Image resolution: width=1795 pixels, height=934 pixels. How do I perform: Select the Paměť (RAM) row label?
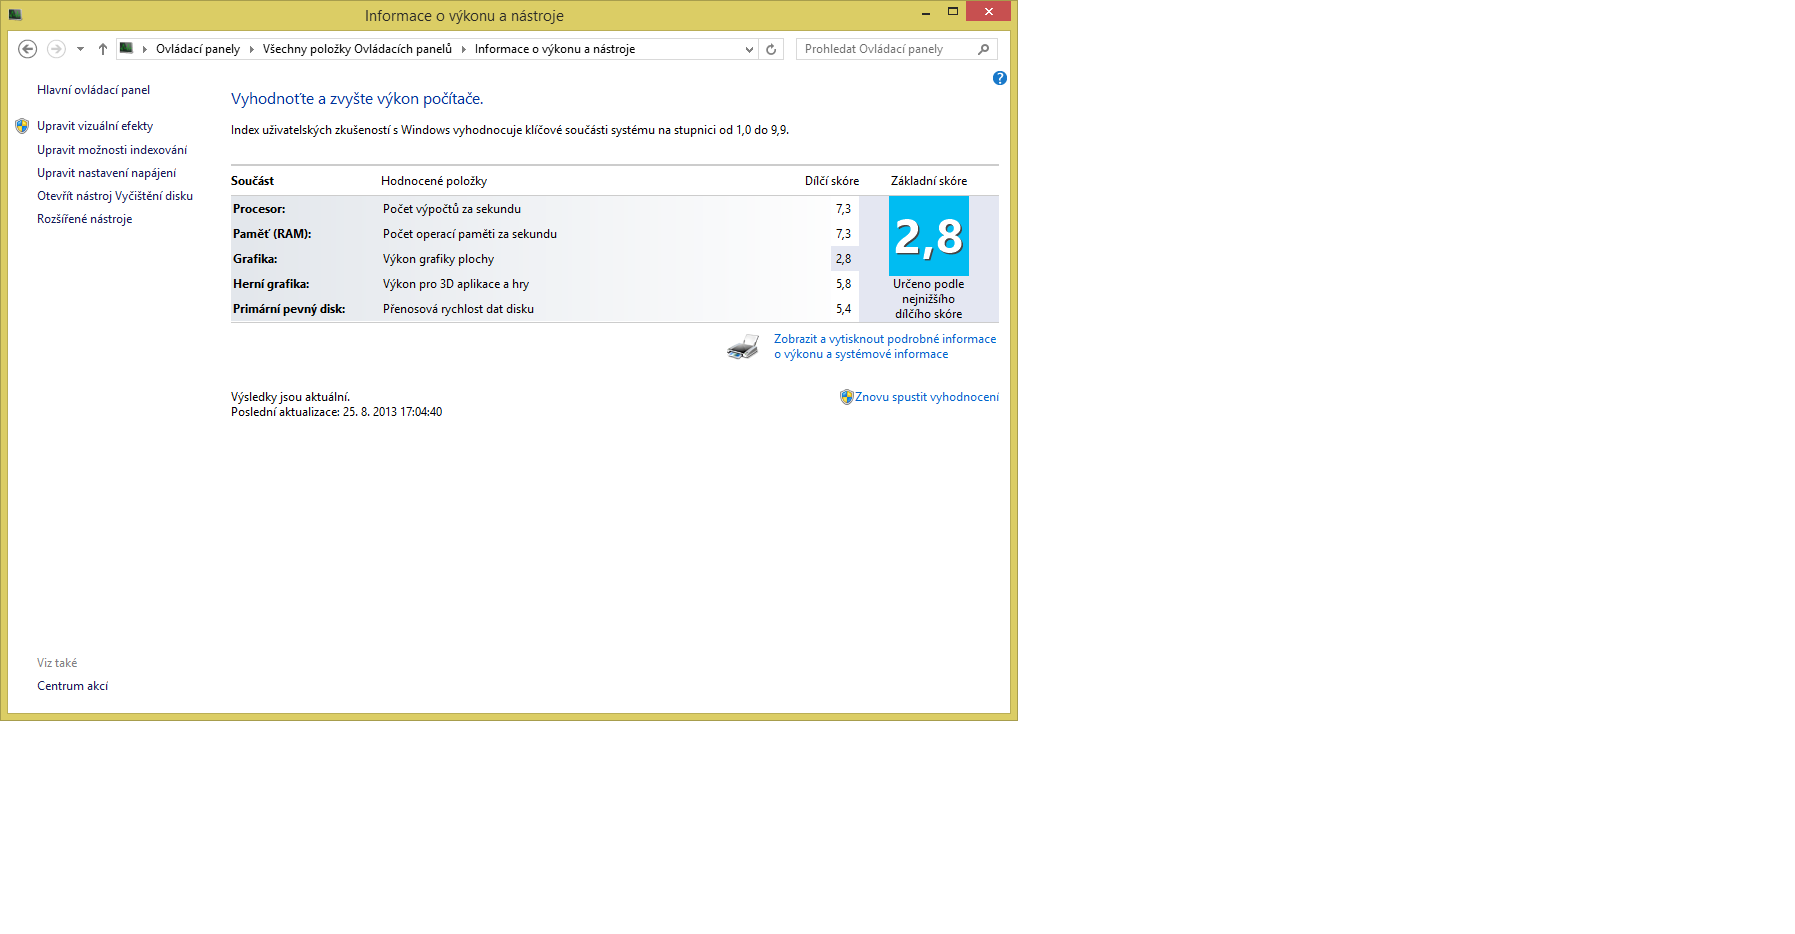[x=272, y=234]
